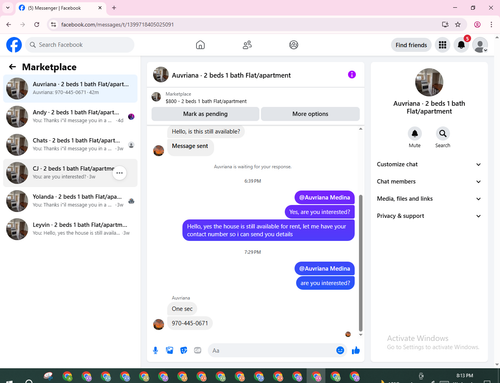The width and height of the screenshot is (500, 383).
Task: Open notifications bell with badge
Action: 461,45
